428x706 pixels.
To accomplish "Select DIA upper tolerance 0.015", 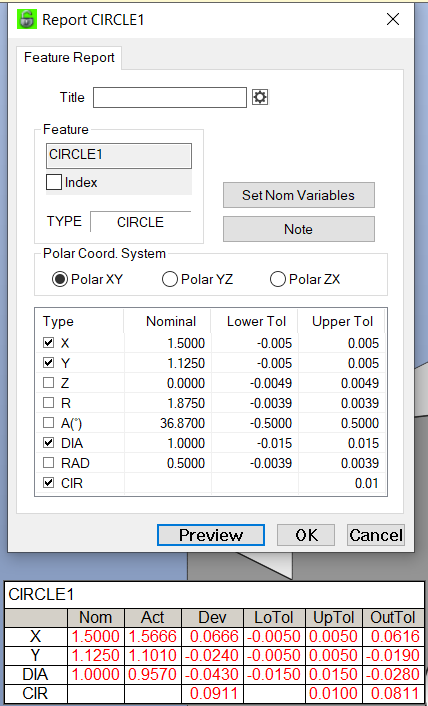I will tap(363, 443).
